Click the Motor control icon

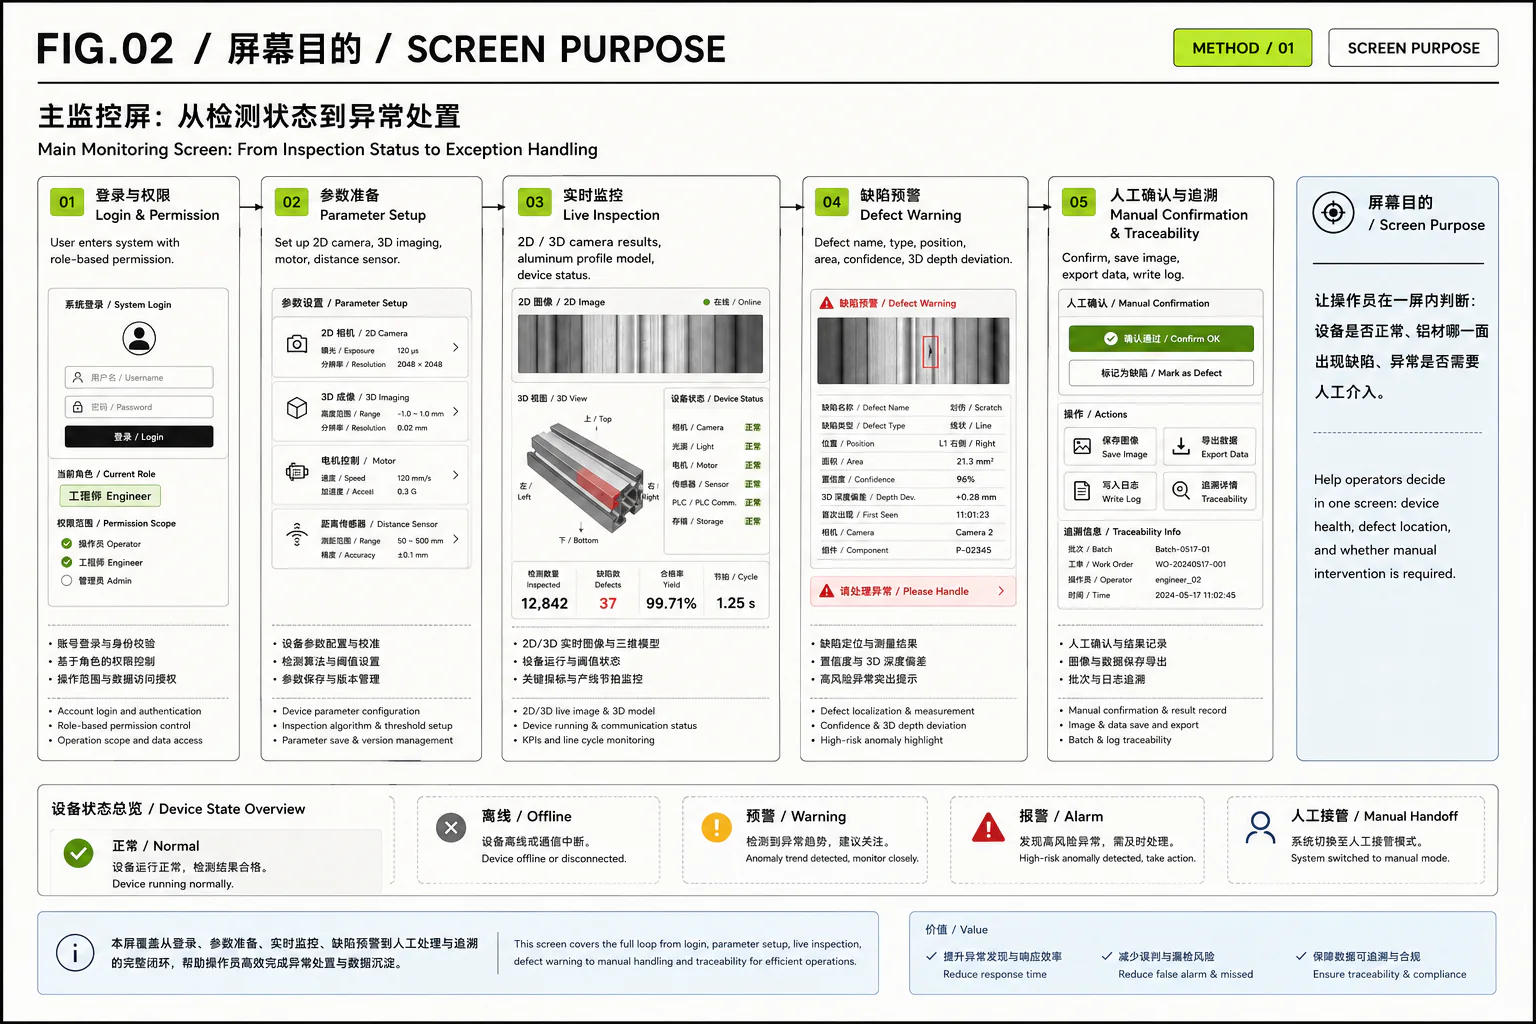click(x=297, y=471)
